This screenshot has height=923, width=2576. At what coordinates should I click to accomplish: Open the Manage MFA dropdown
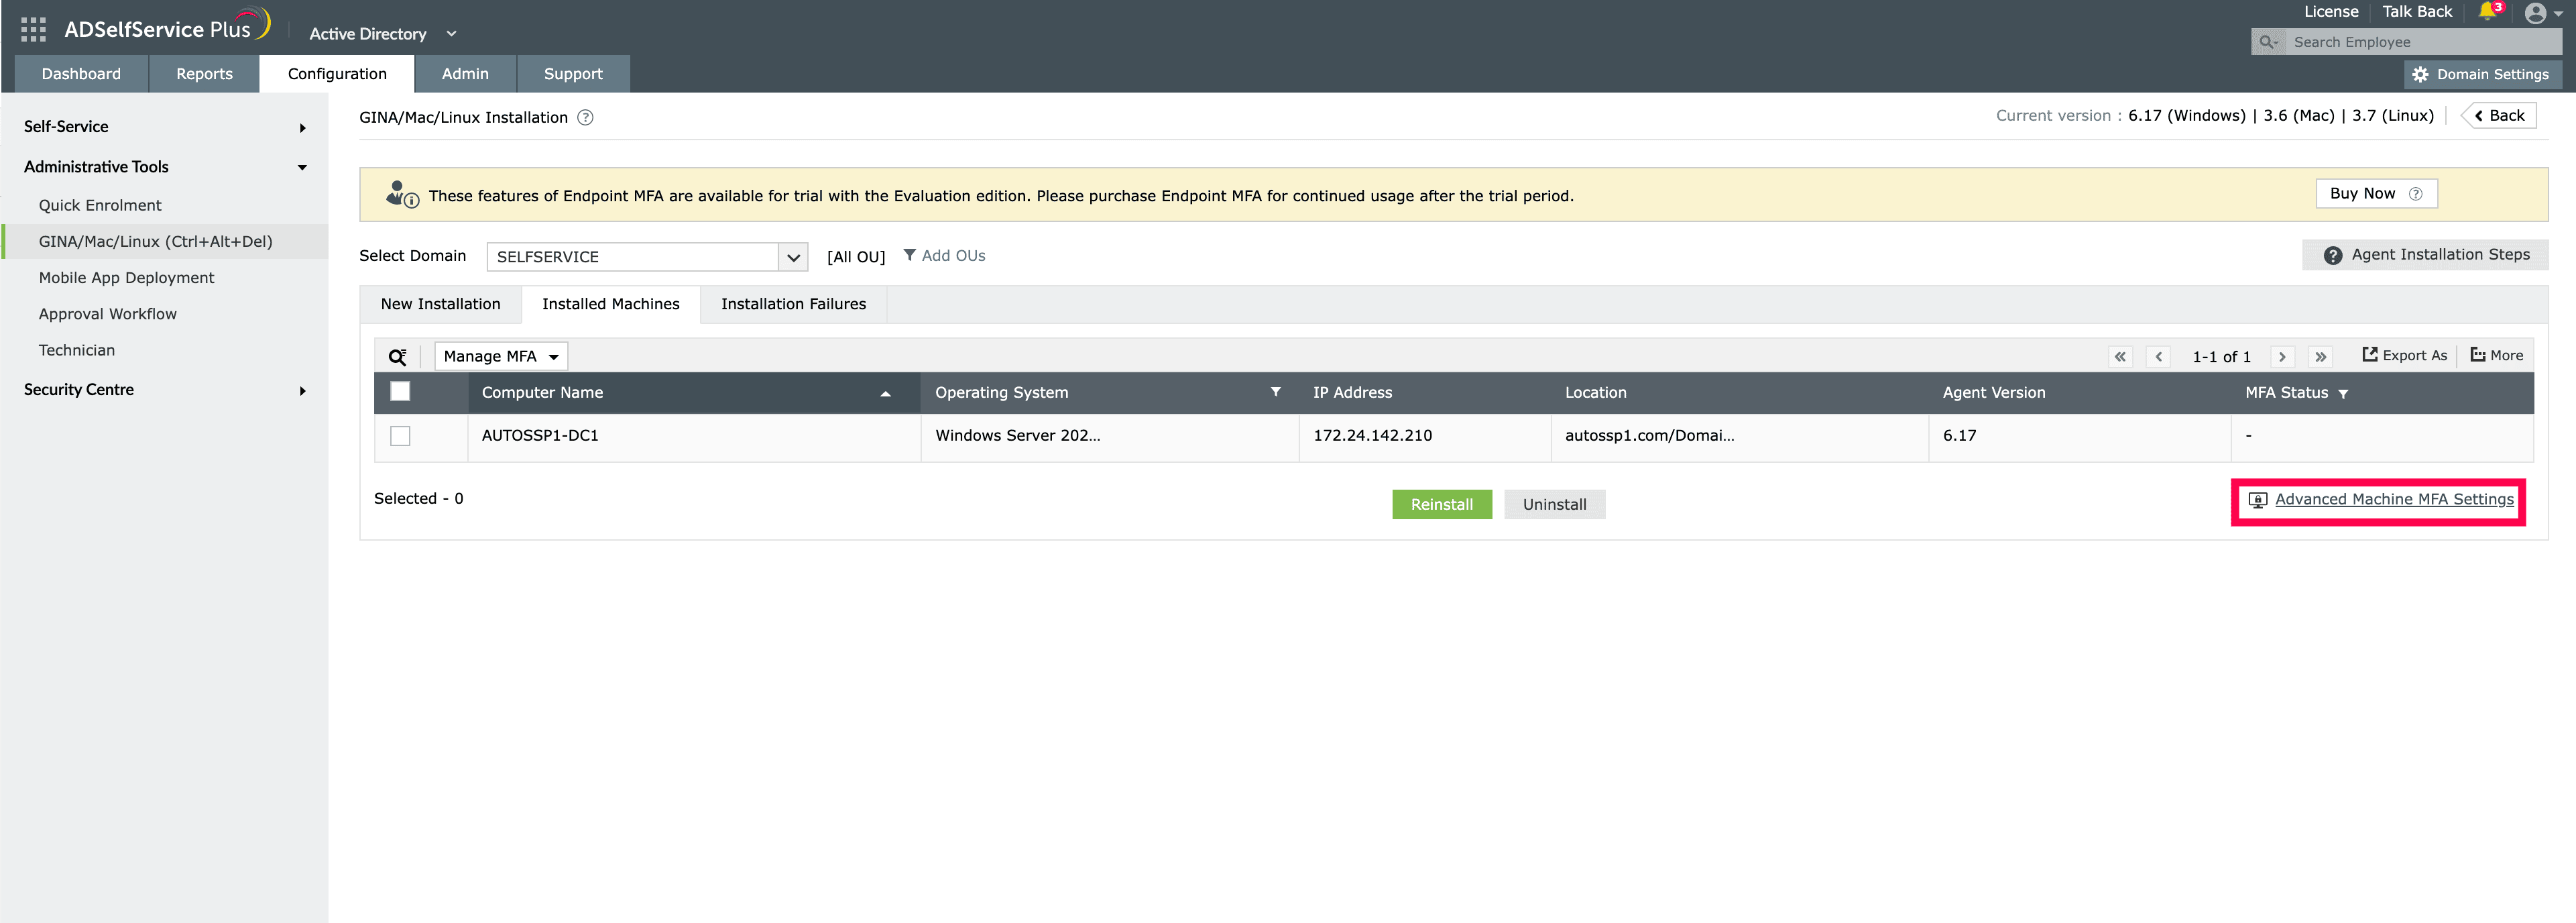(x=501, y=356)
